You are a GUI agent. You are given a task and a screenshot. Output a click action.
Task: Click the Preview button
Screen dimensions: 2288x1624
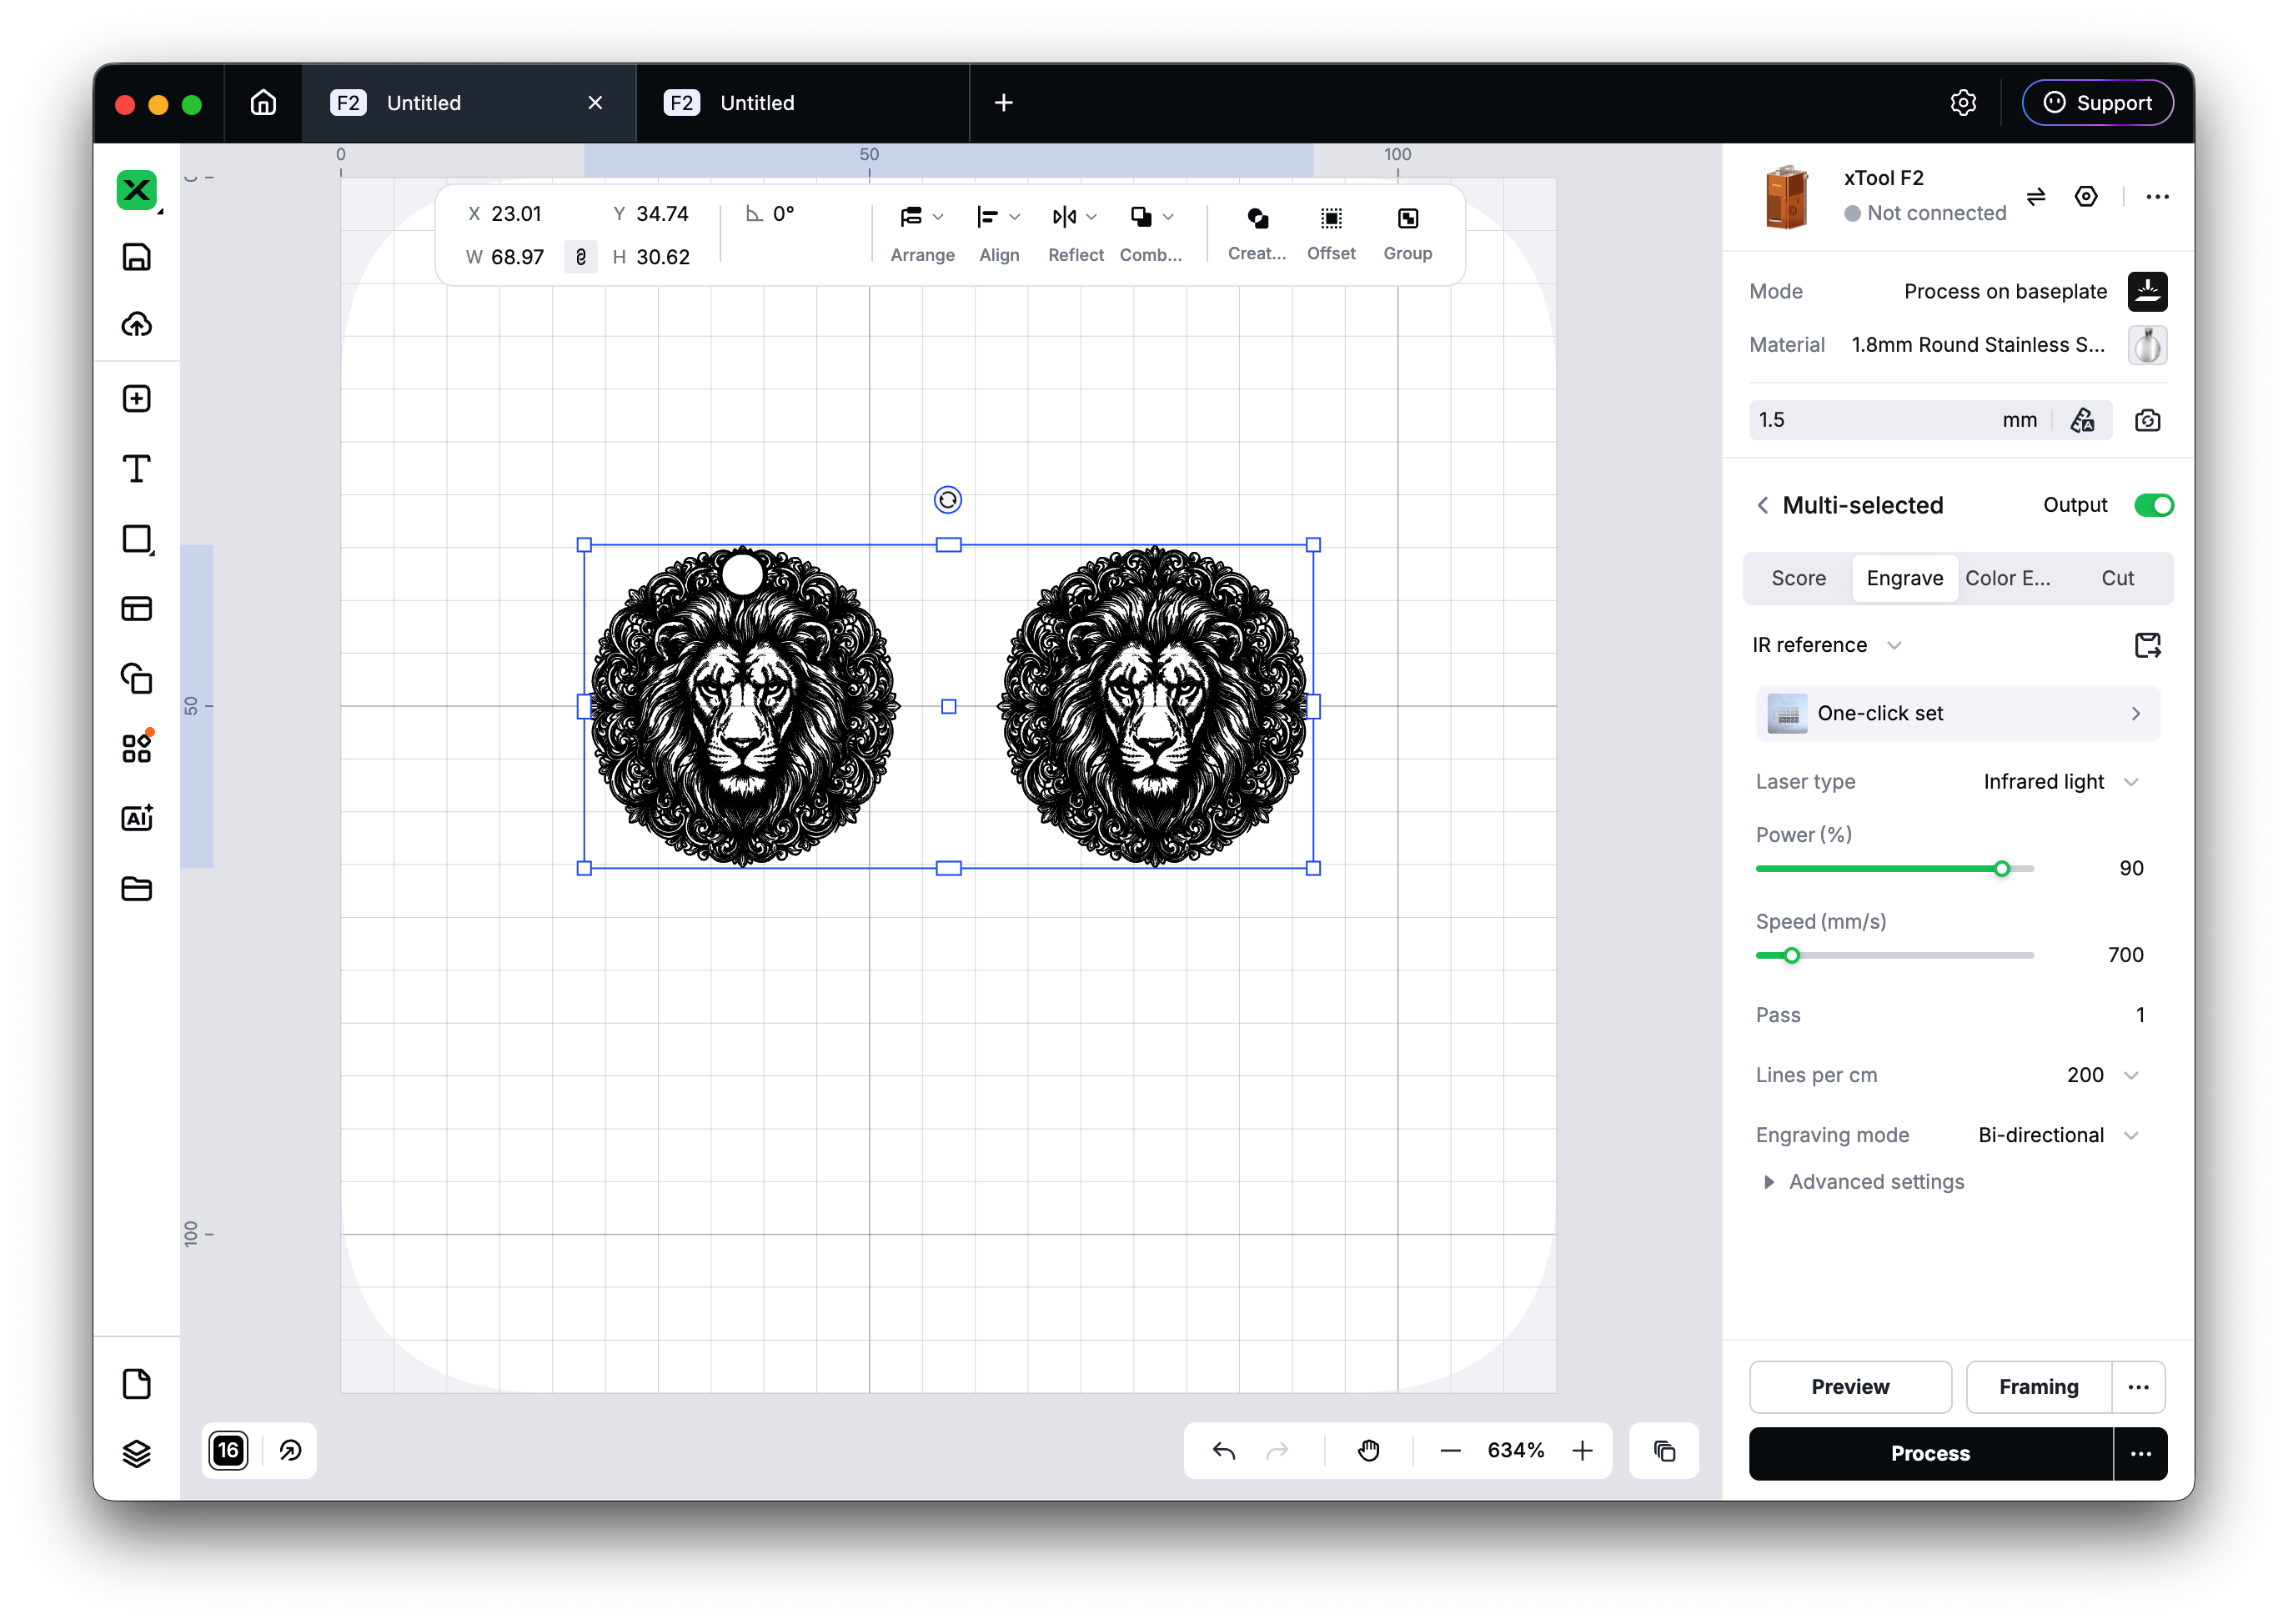coord(1850,1388)
